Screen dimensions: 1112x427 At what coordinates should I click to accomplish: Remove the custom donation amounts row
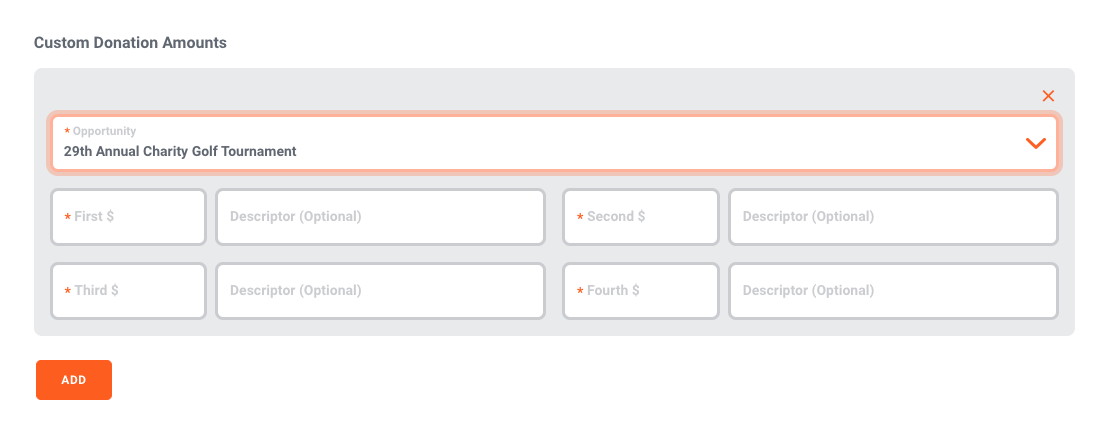[x=1048, y=96]
